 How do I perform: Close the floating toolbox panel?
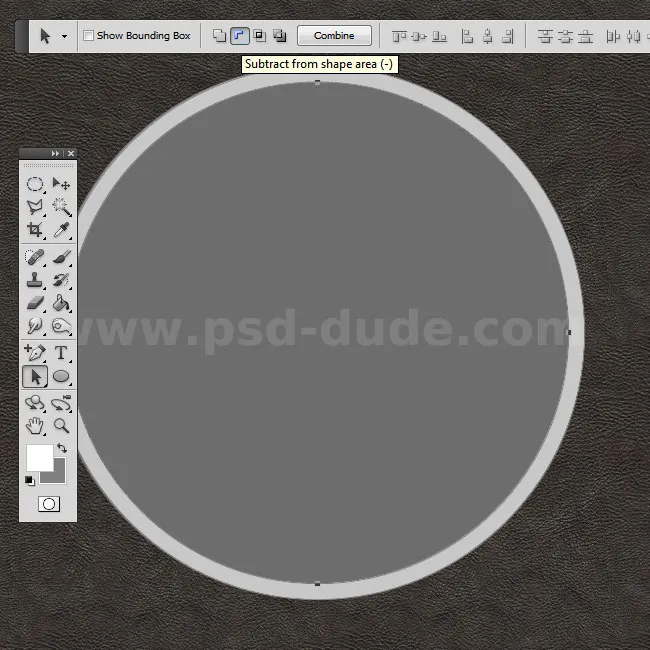pyautogui.click(x=71, y=153)
